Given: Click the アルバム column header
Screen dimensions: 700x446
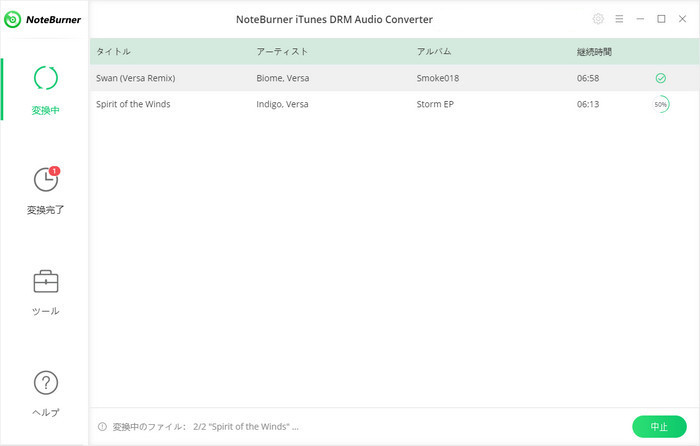Looking at the screenshot, I should 434,51.
